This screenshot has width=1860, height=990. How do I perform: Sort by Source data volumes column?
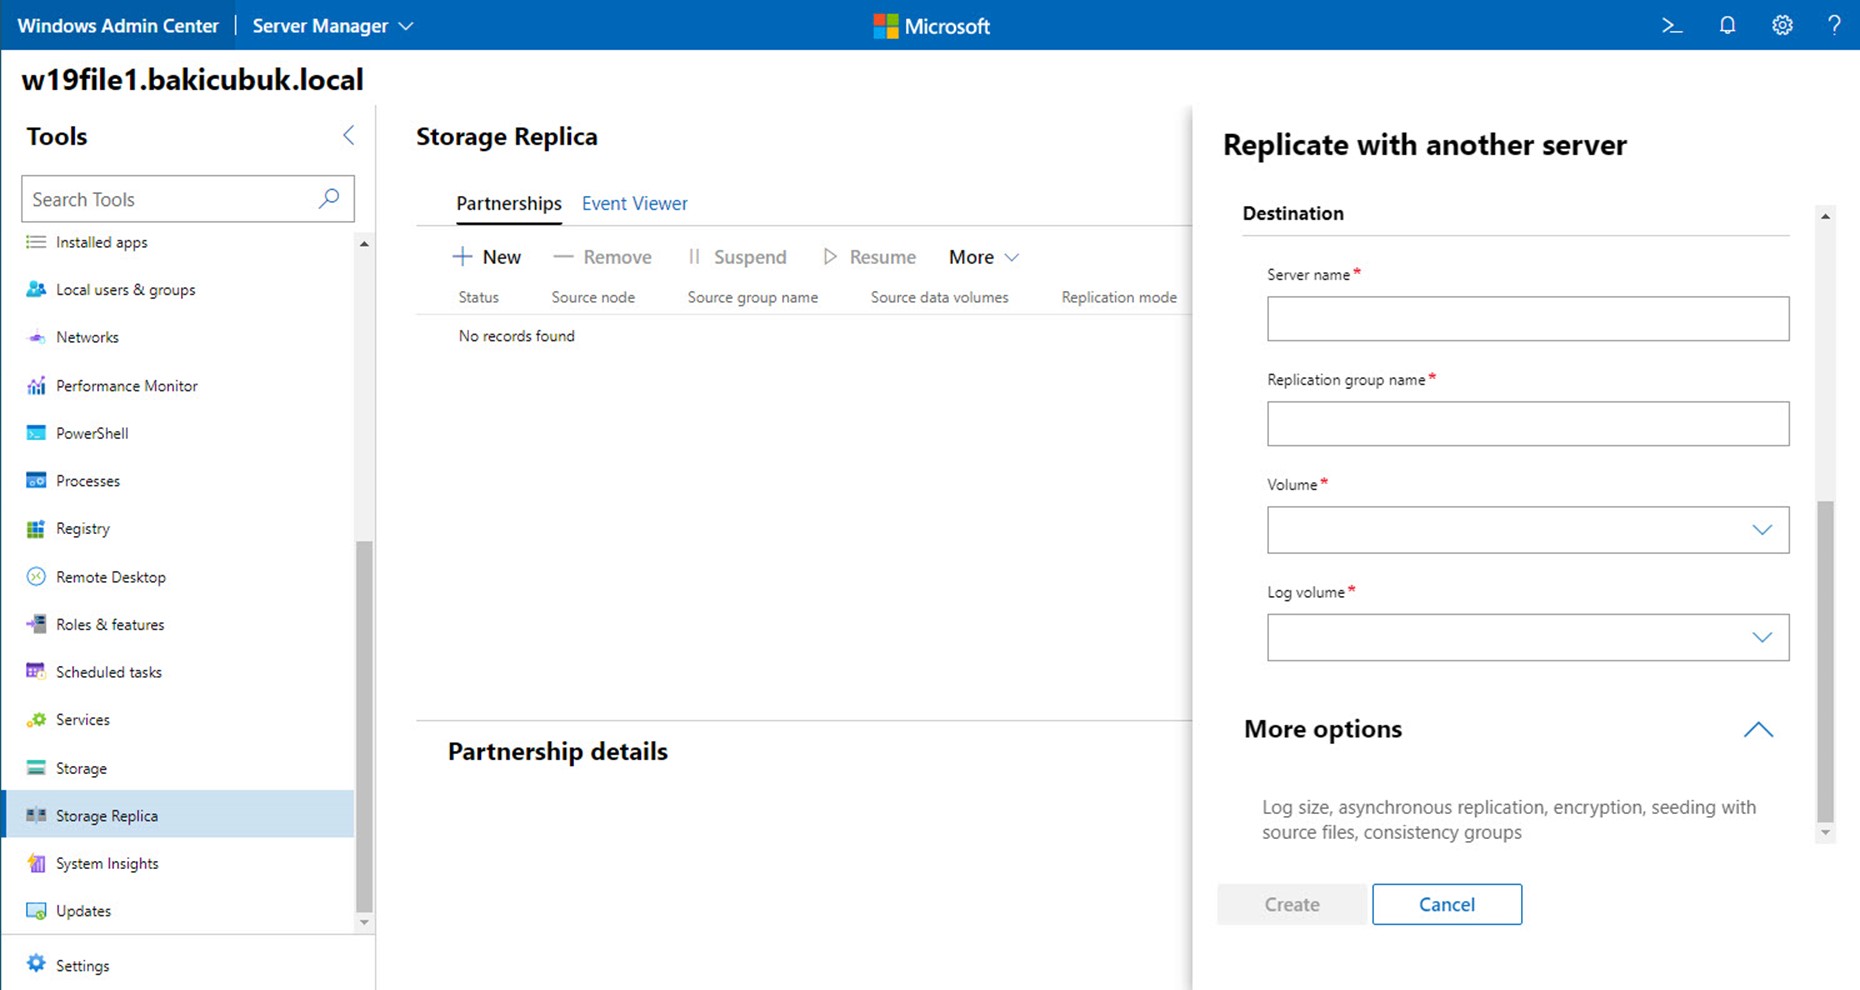coord(940,297)
